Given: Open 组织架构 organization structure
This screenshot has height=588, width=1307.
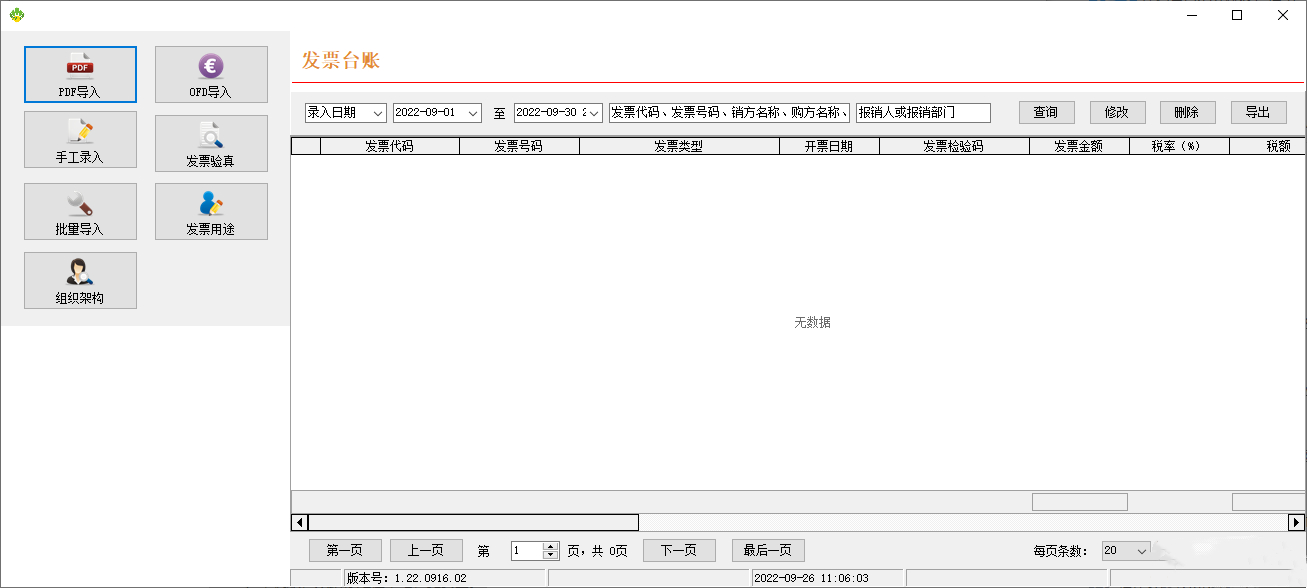Looking at the screenshot, I should point(80,280).
